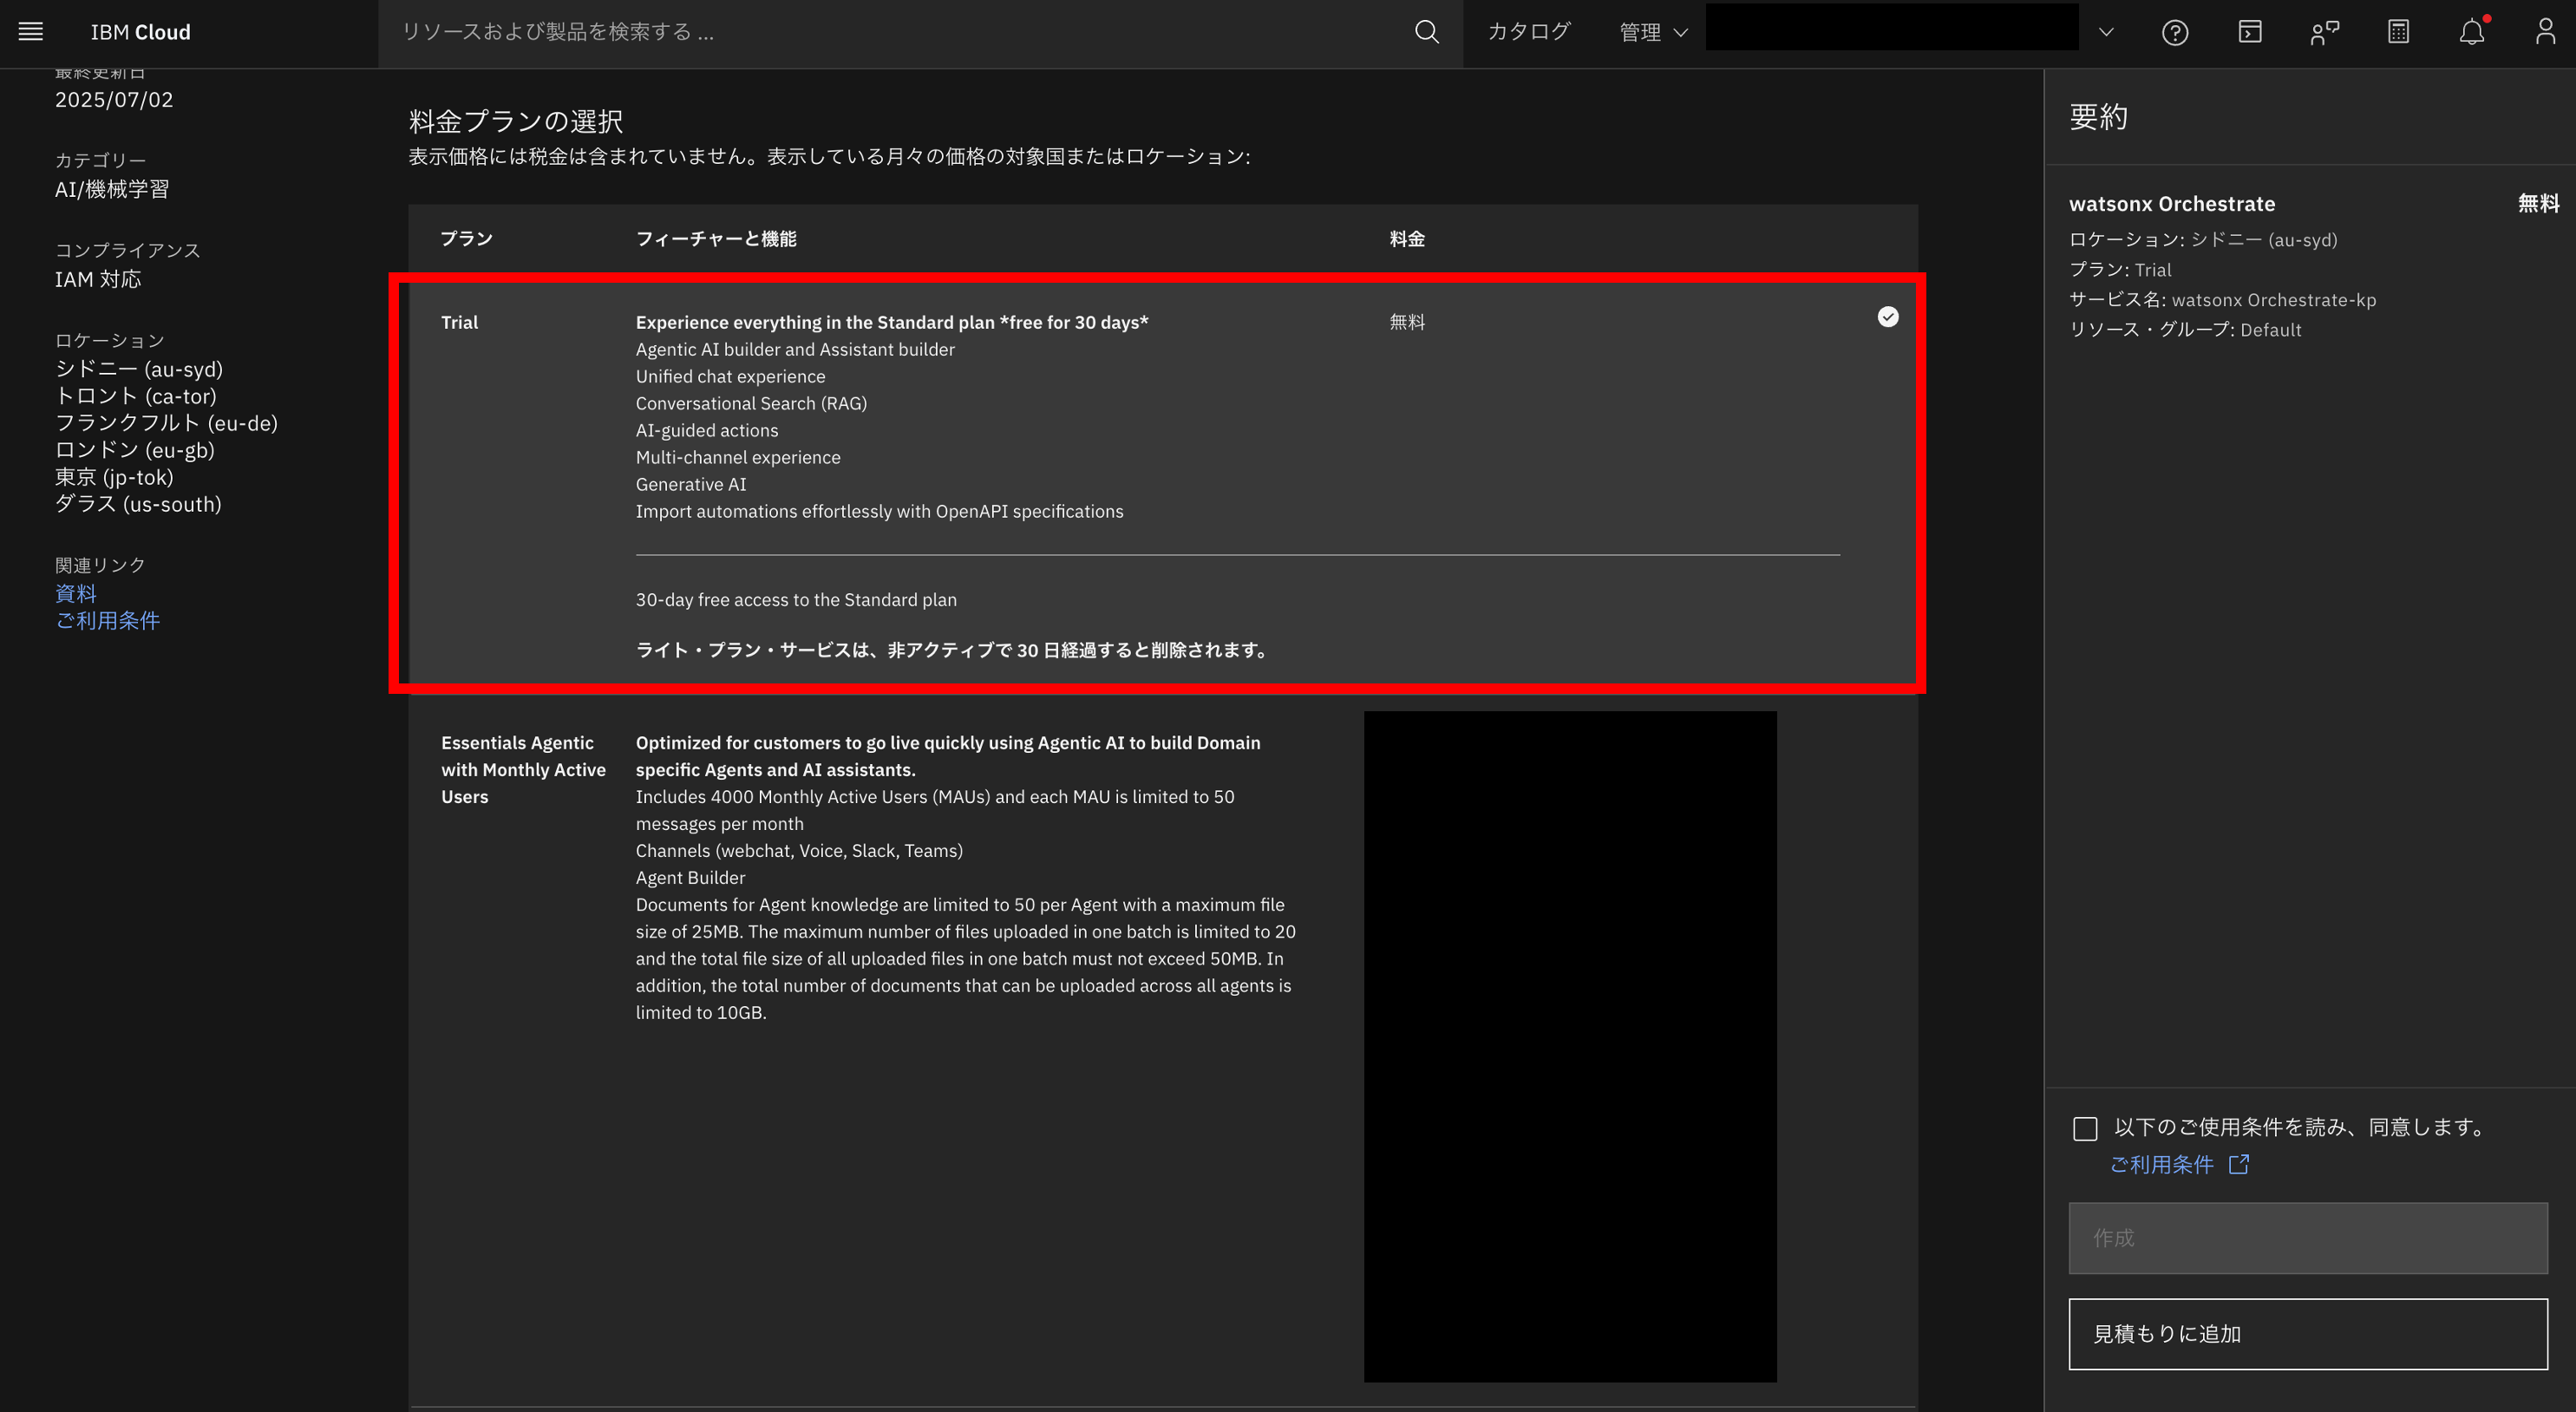Select the Trial plan checkmark

click(x=1887, y=317)
